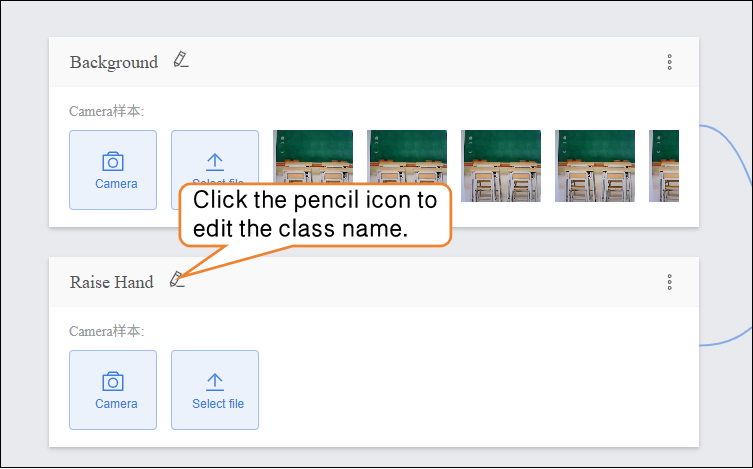Select the partially visible fifth sample thumbnail

pyautogui.click(x=664, y=166)
